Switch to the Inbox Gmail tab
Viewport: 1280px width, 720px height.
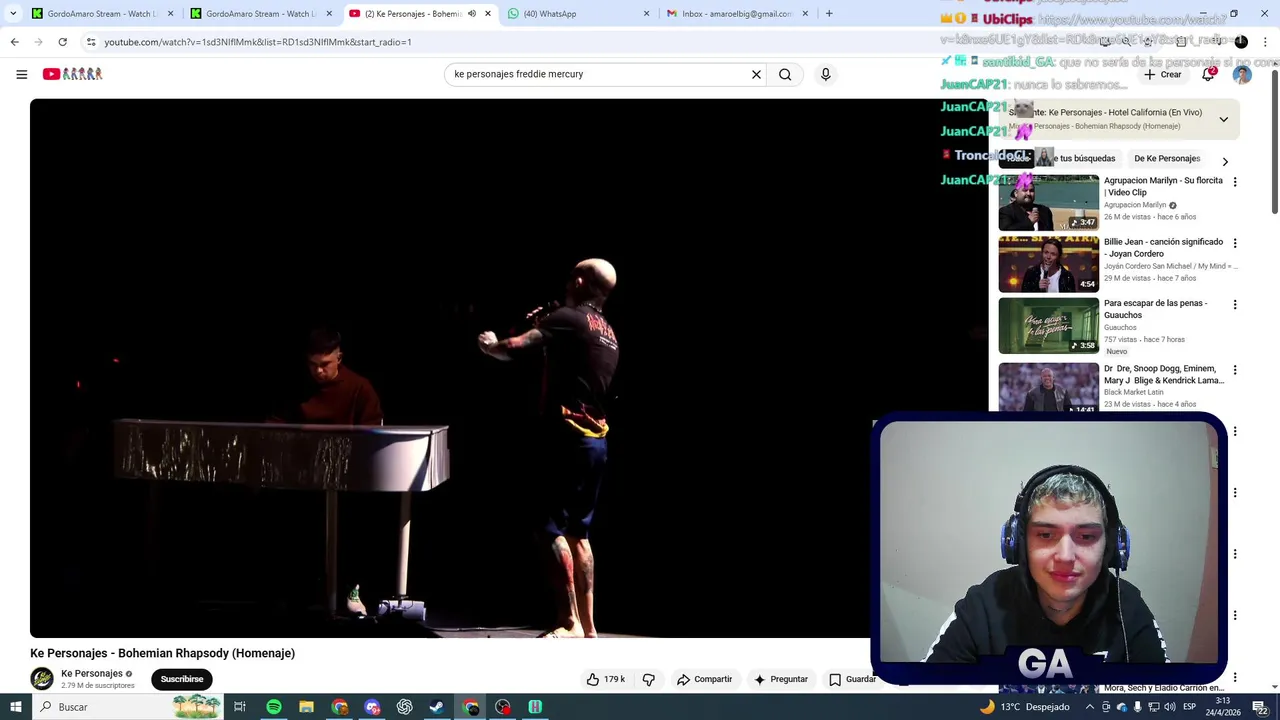(x=738, y=14)
